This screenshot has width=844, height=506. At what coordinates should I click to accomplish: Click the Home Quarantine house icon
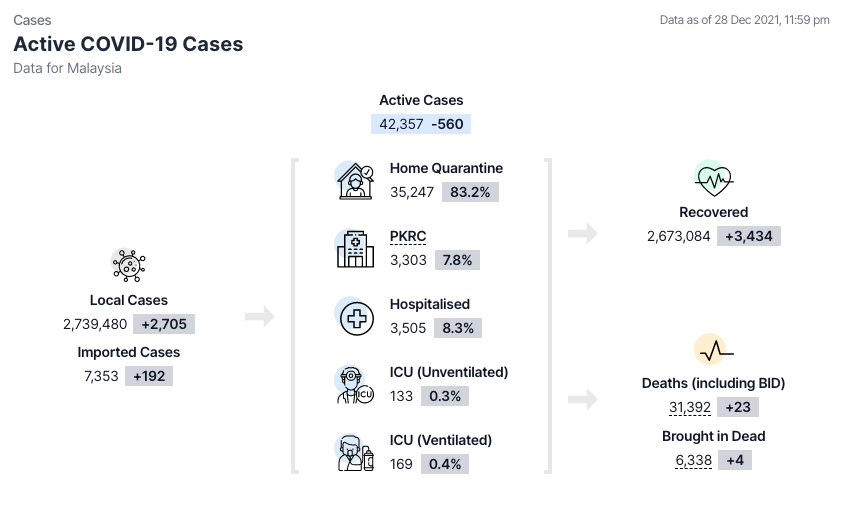point(354,181)
